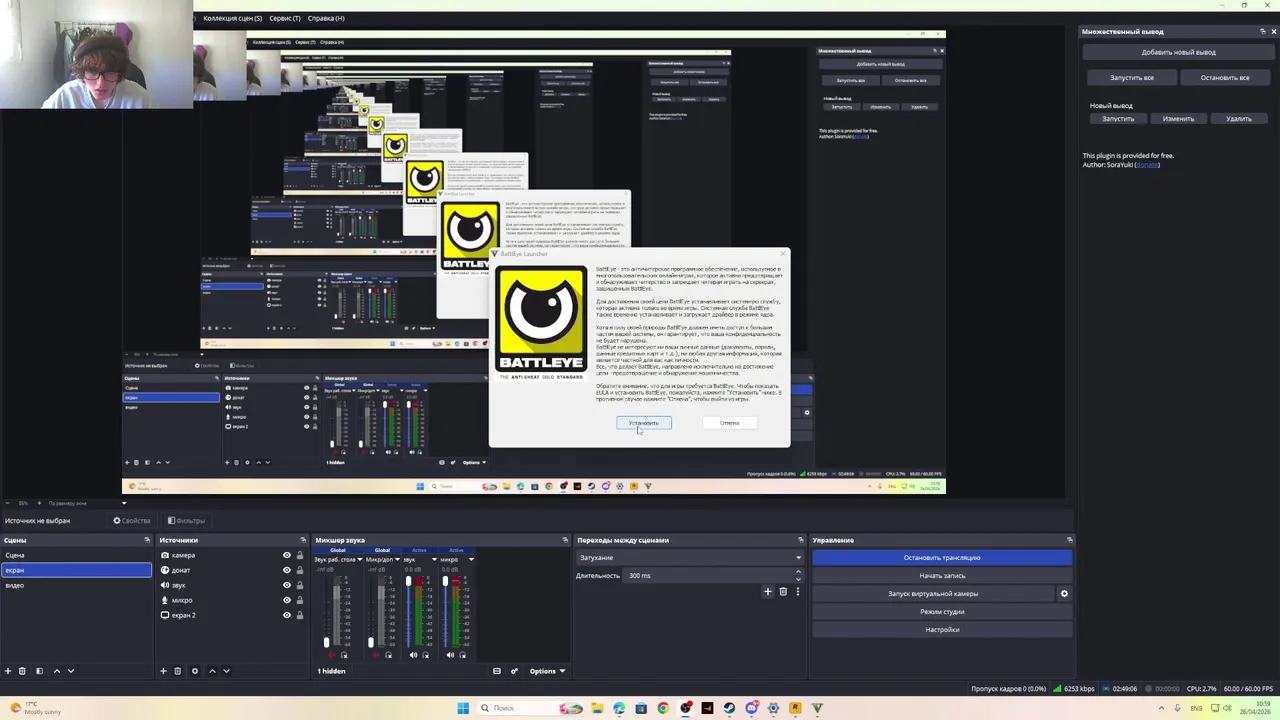Unmute the Звук раб. стола channel
1280x720 pixels.
click(331, 655)
